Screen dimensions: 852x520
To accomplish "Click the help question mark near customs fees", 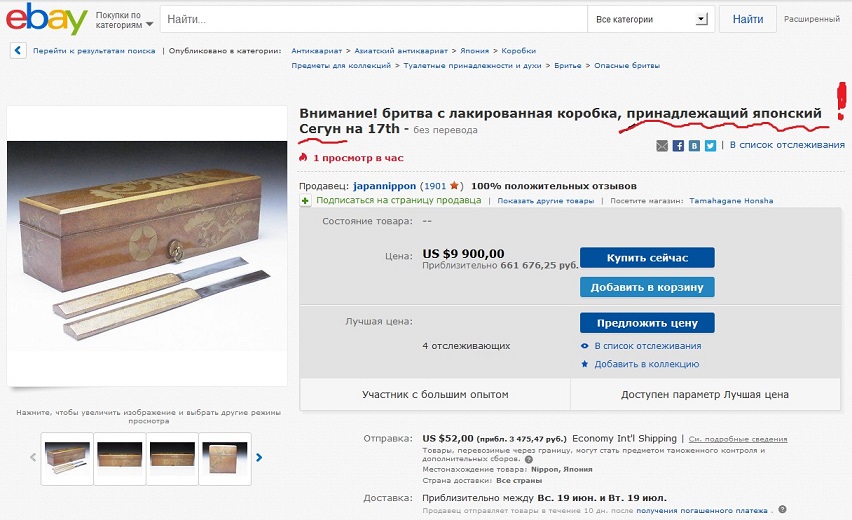I will point(529,459).
